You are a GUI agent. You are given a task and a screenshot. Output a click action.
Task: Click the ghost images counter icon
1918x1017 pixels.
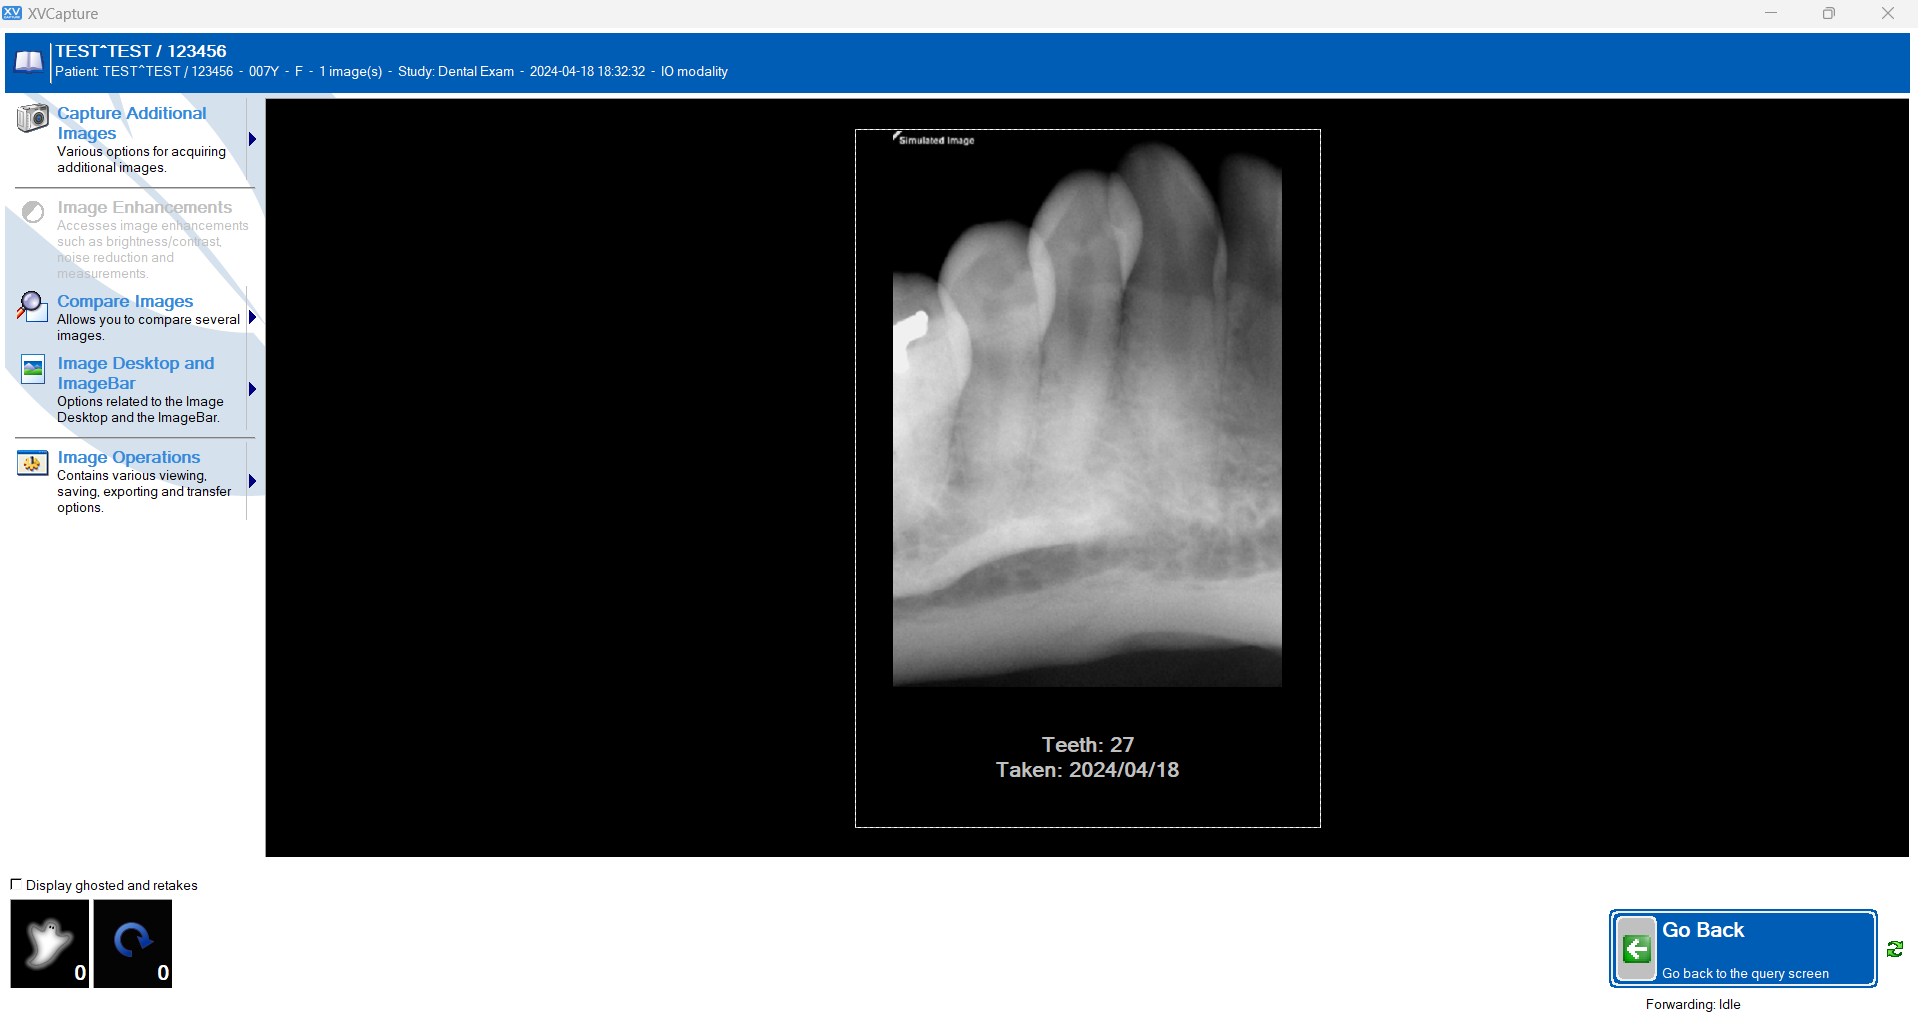pyautogui.click(x=50, y=943)
